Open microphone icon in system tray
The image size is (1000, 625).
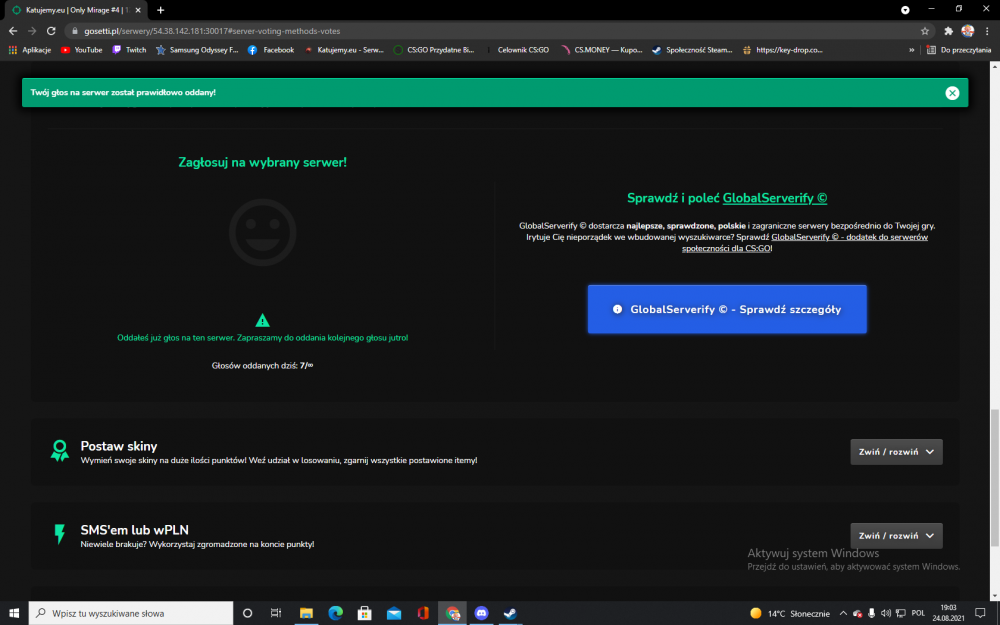coord(871,614)
